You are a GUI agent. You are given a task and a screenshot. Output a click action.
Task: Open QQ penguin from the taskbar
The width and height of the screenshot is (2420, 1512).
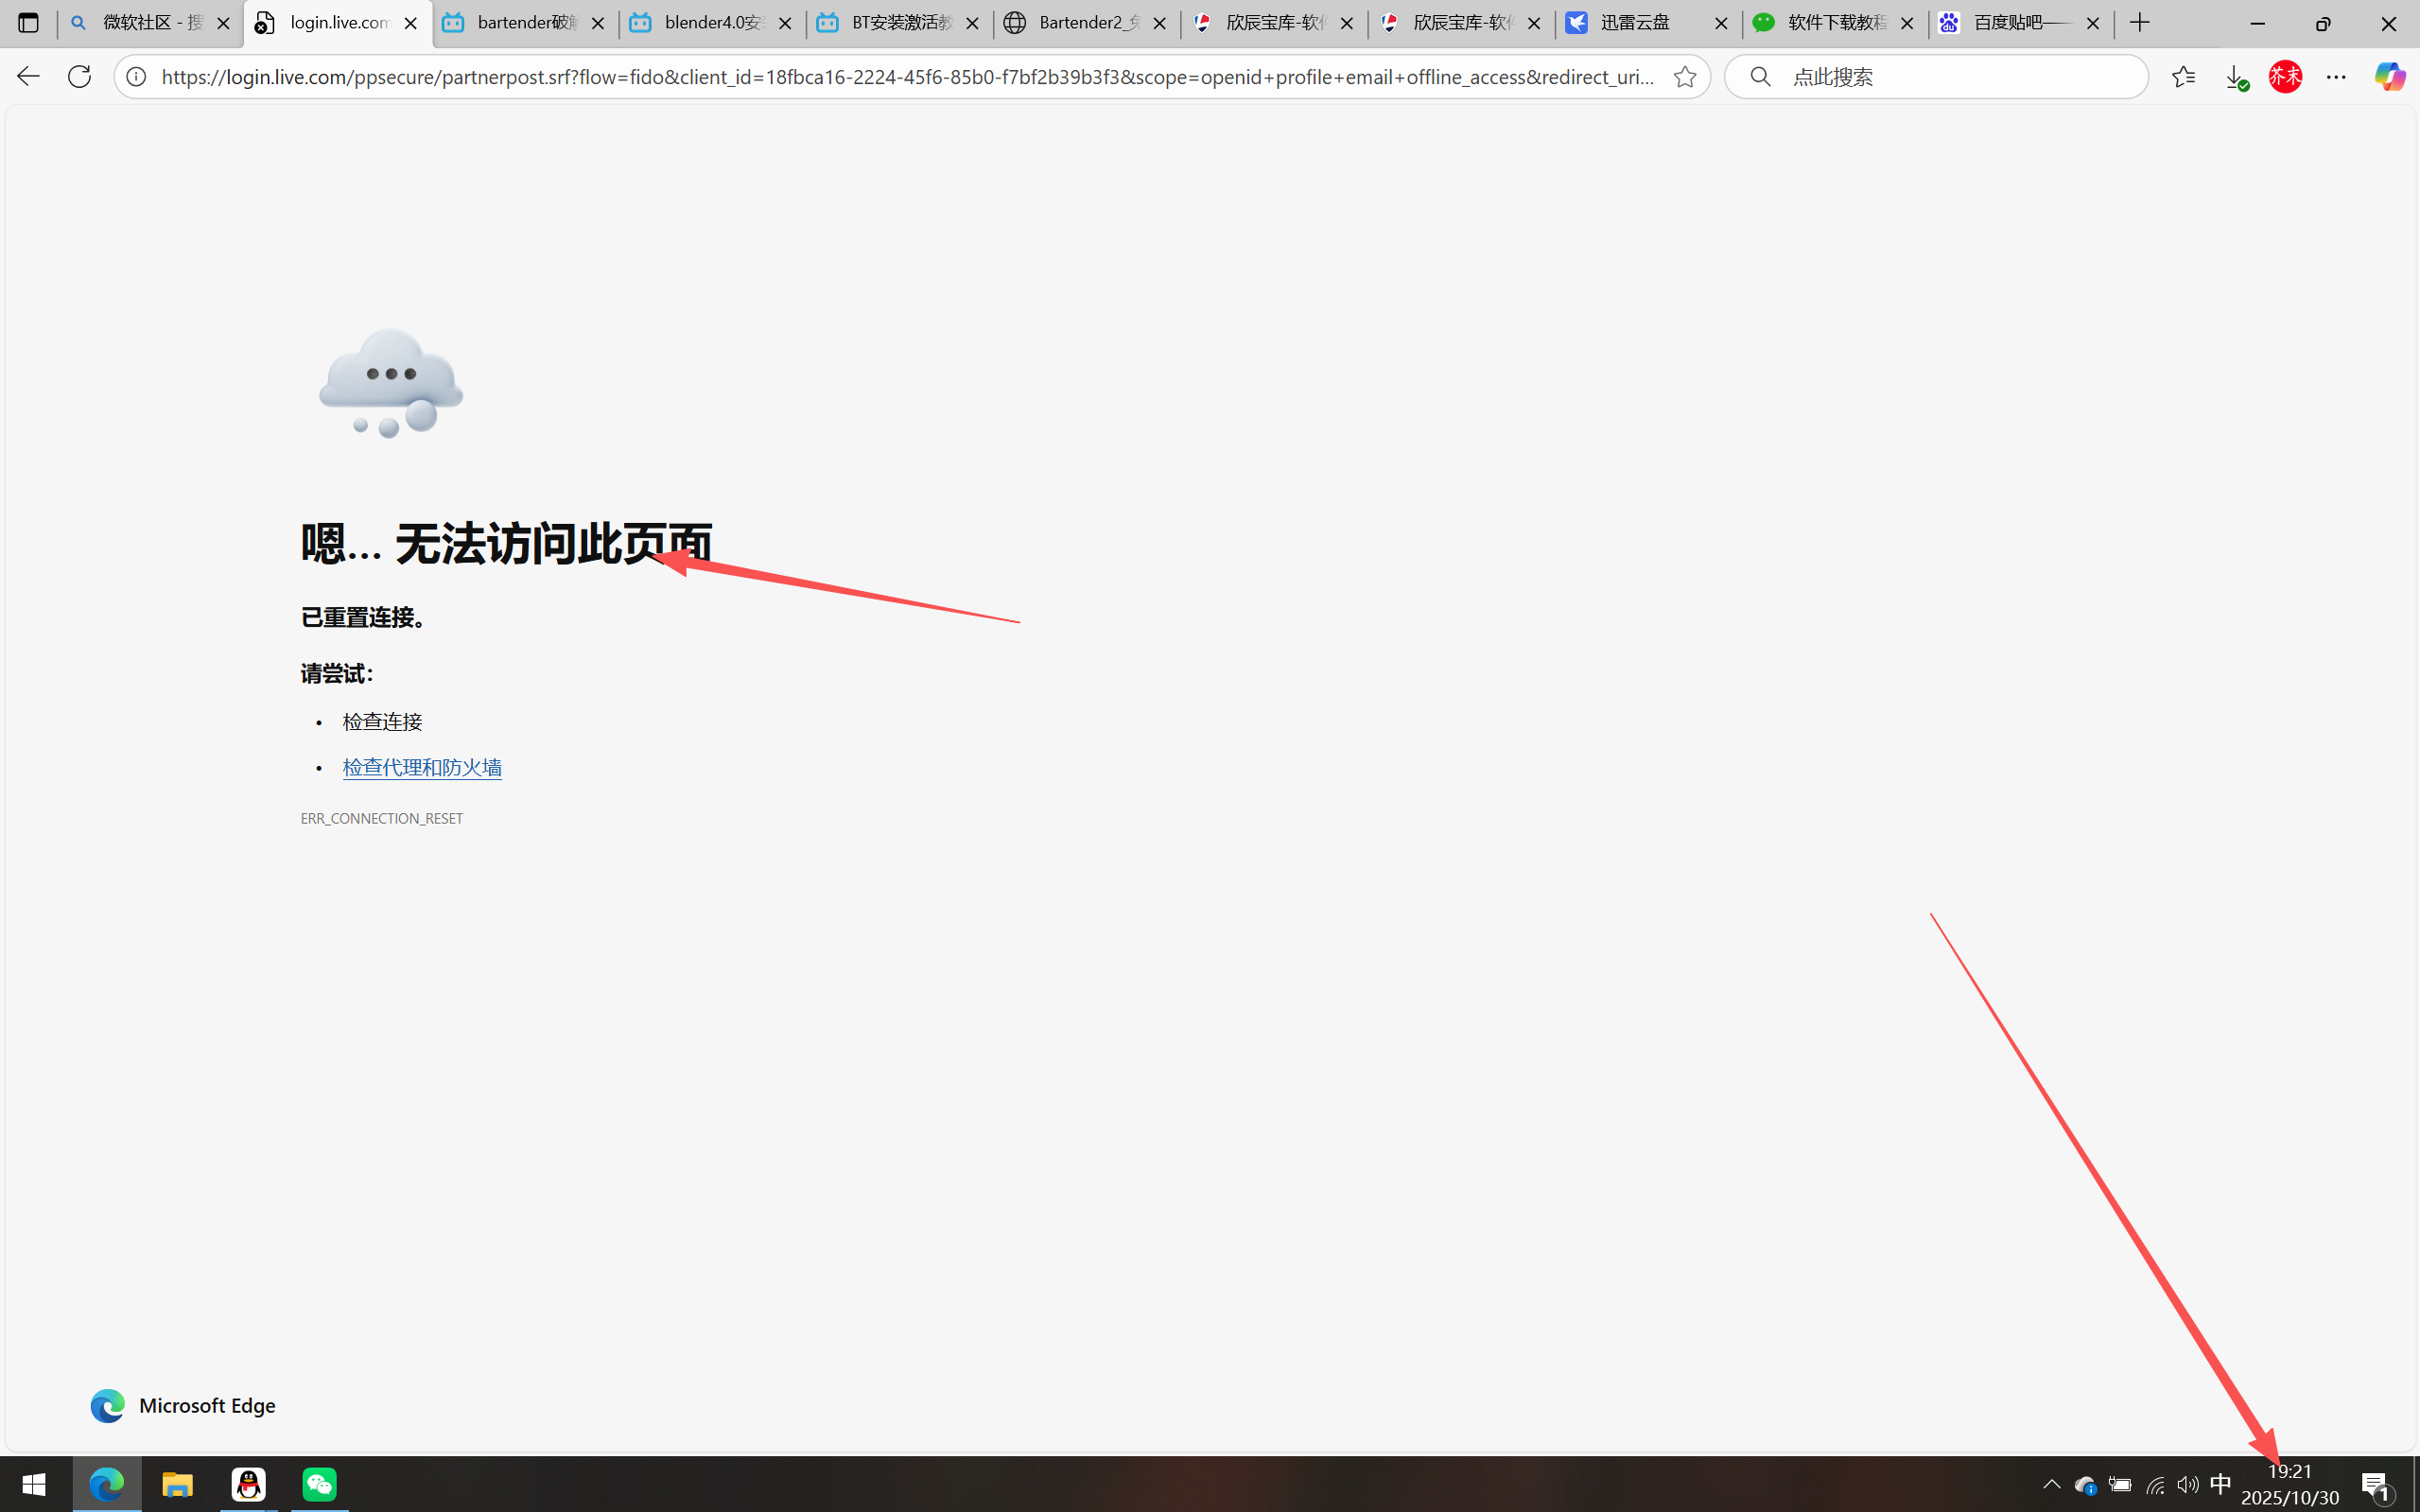[x=248, y=1484]
